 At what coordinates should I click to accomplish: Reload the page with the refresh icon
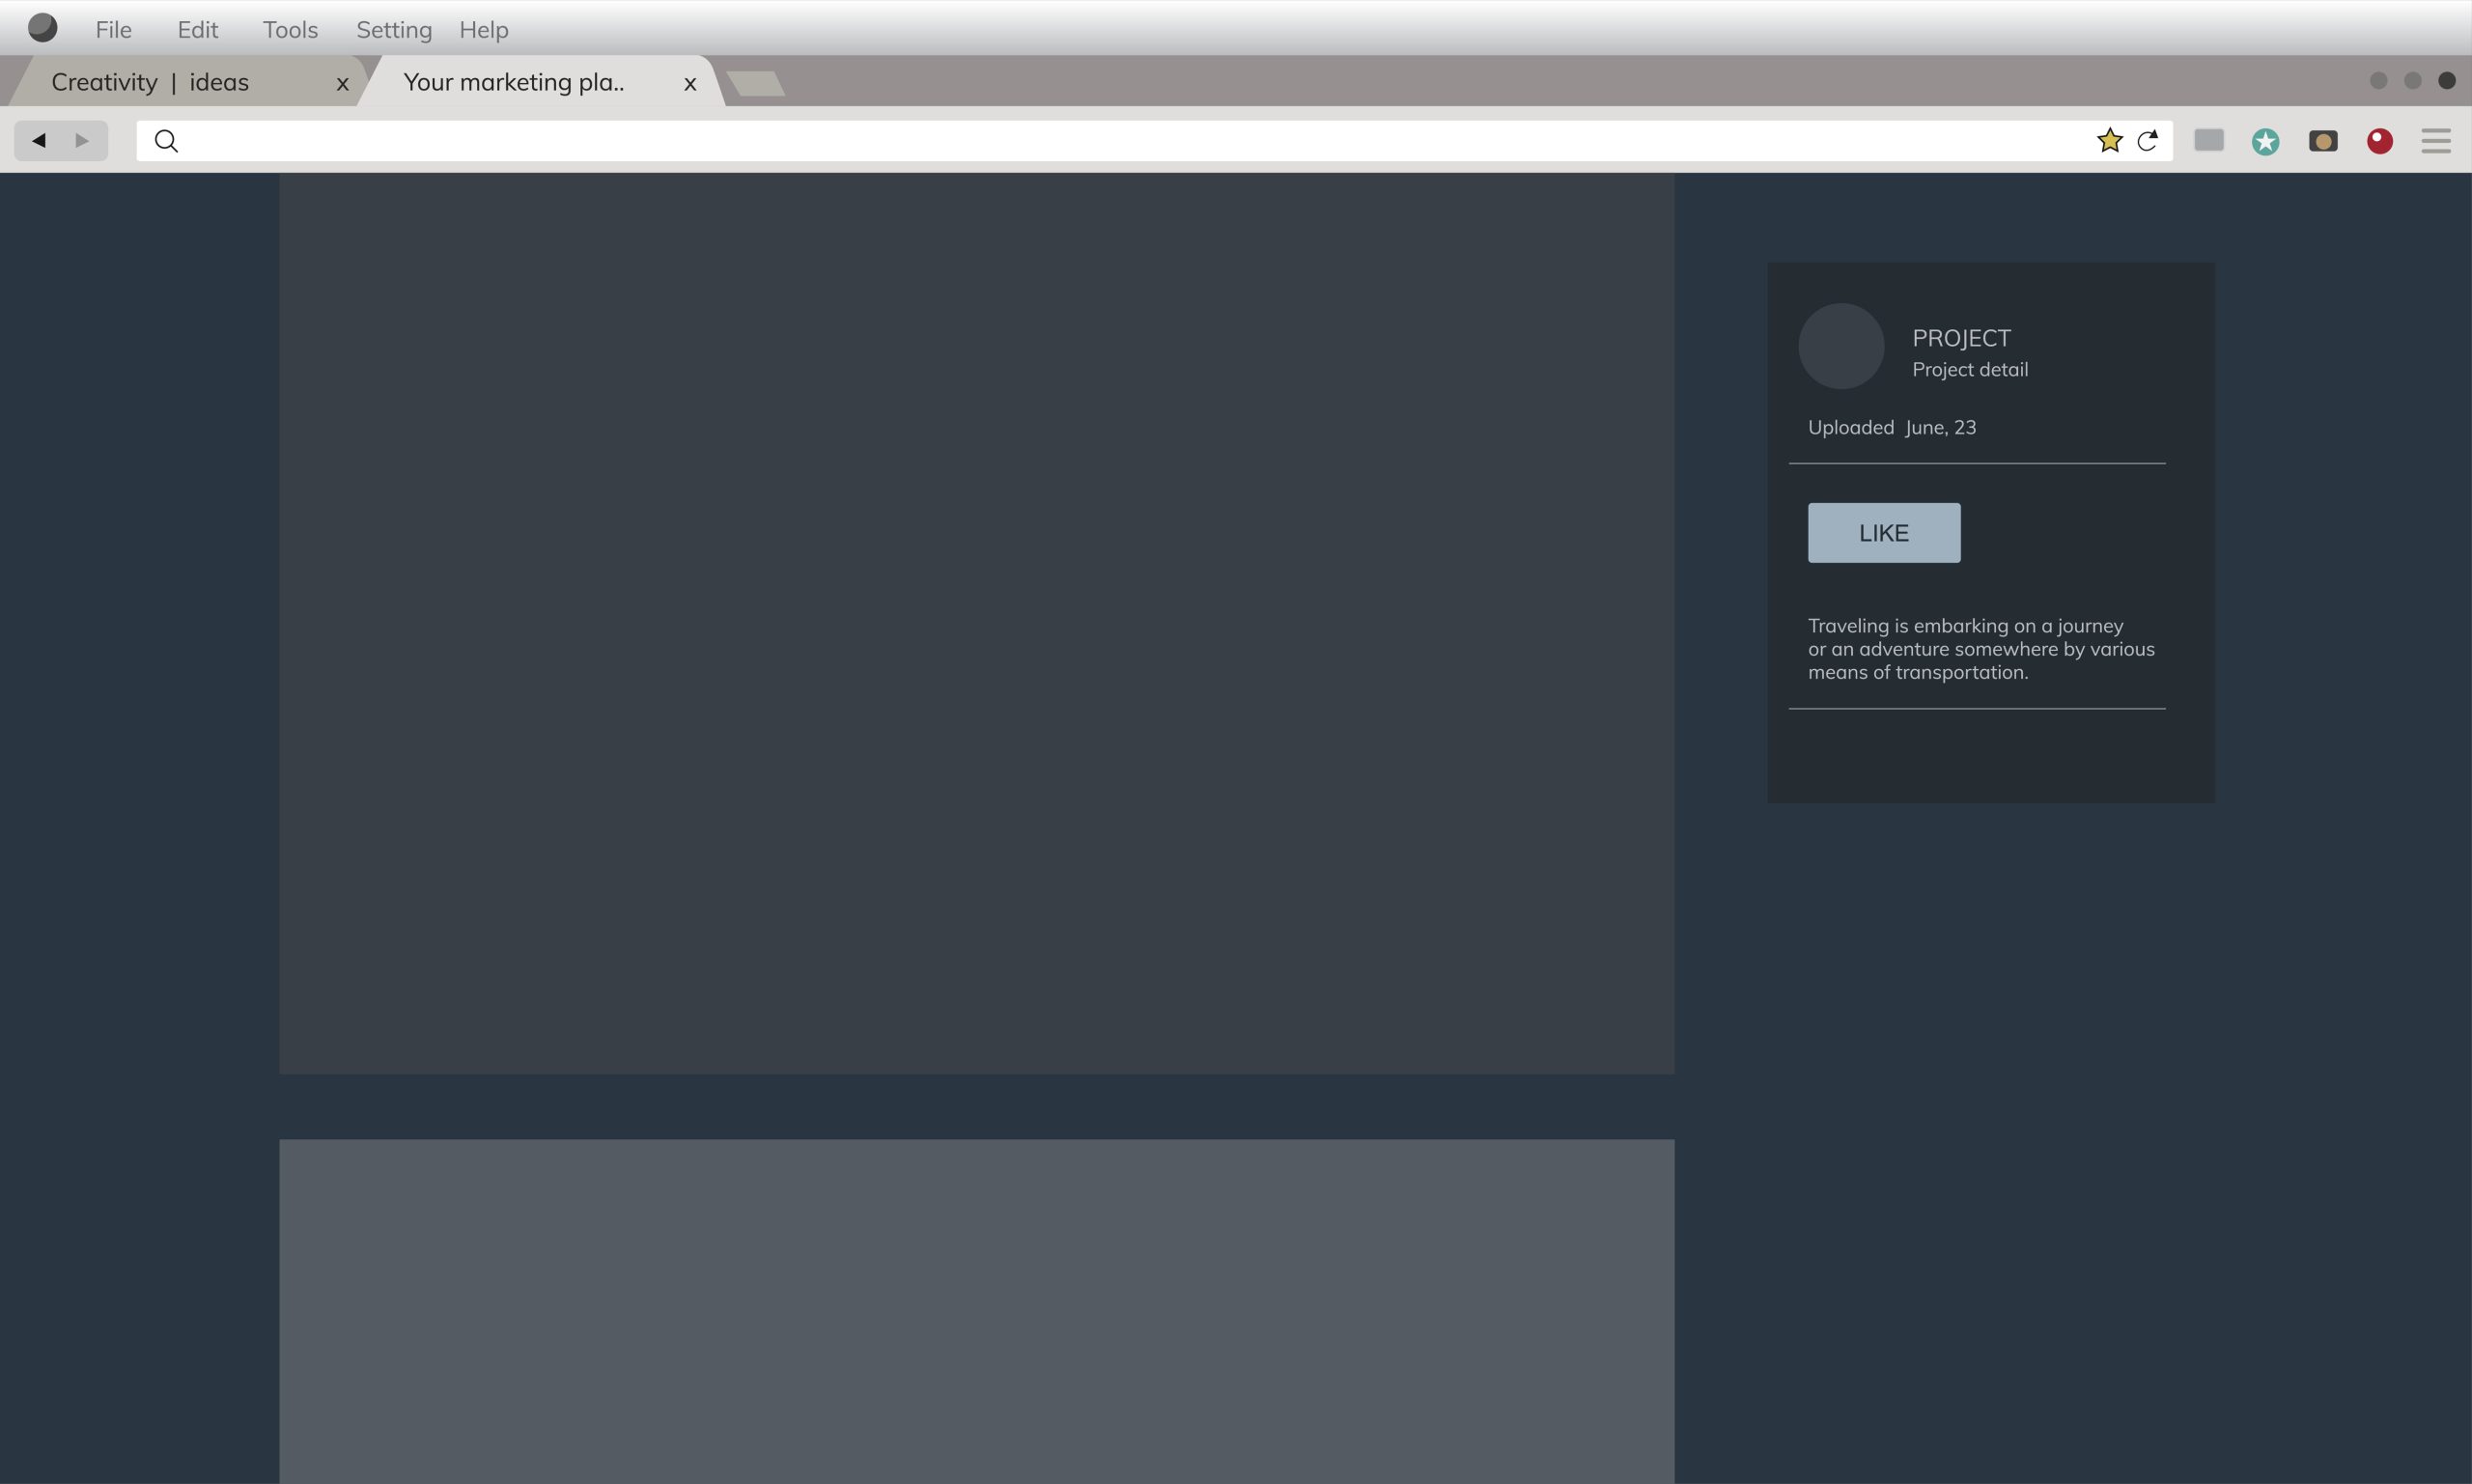click(2147, 141)
